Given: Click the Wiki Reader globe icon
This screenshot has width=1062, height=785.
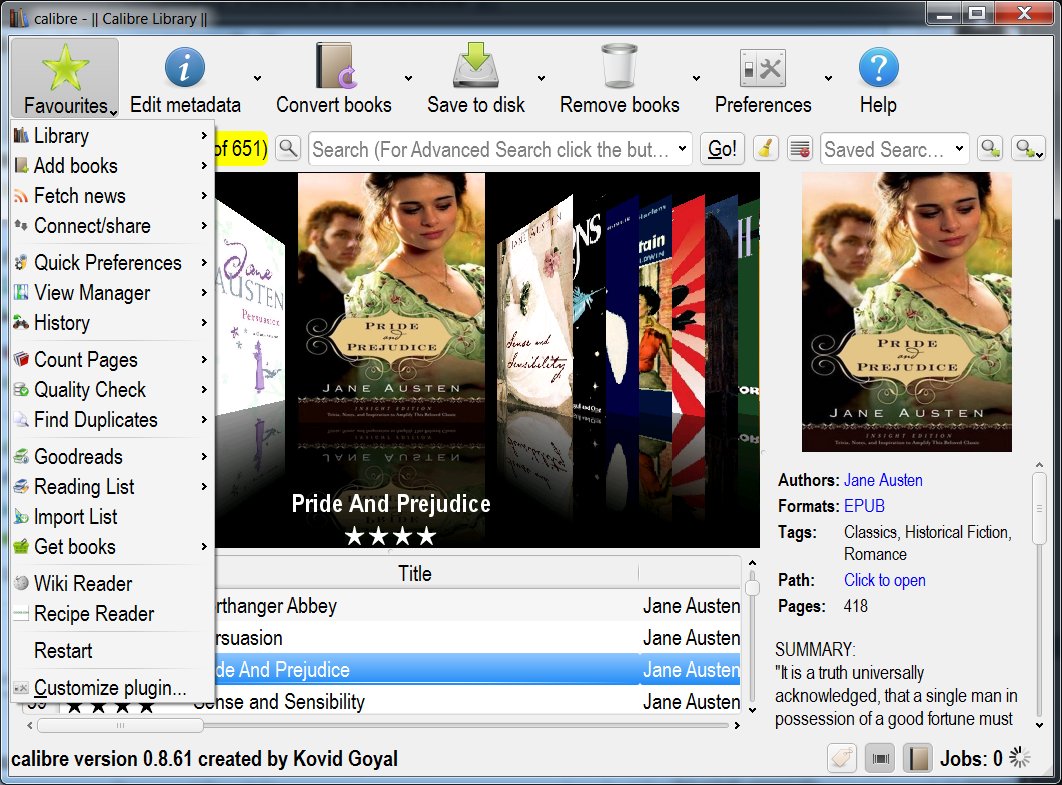Looking at the screenshot, I should pyautogui.click(x=21, y=582).
